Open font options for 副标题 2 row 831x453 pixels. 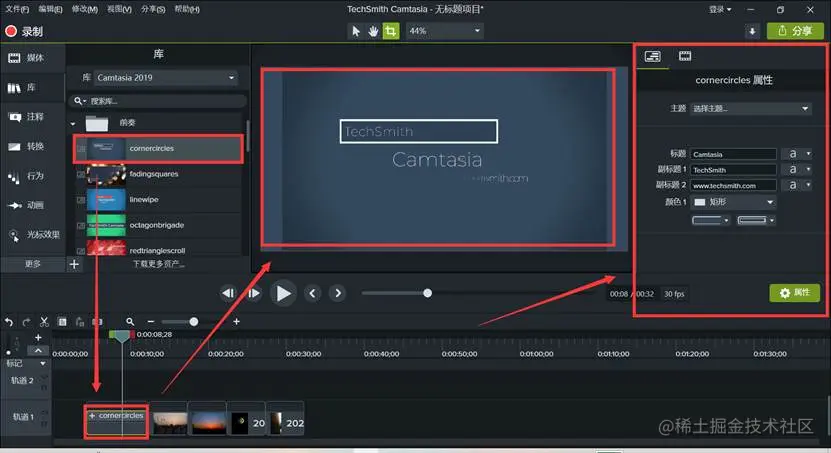click(797, 185)
